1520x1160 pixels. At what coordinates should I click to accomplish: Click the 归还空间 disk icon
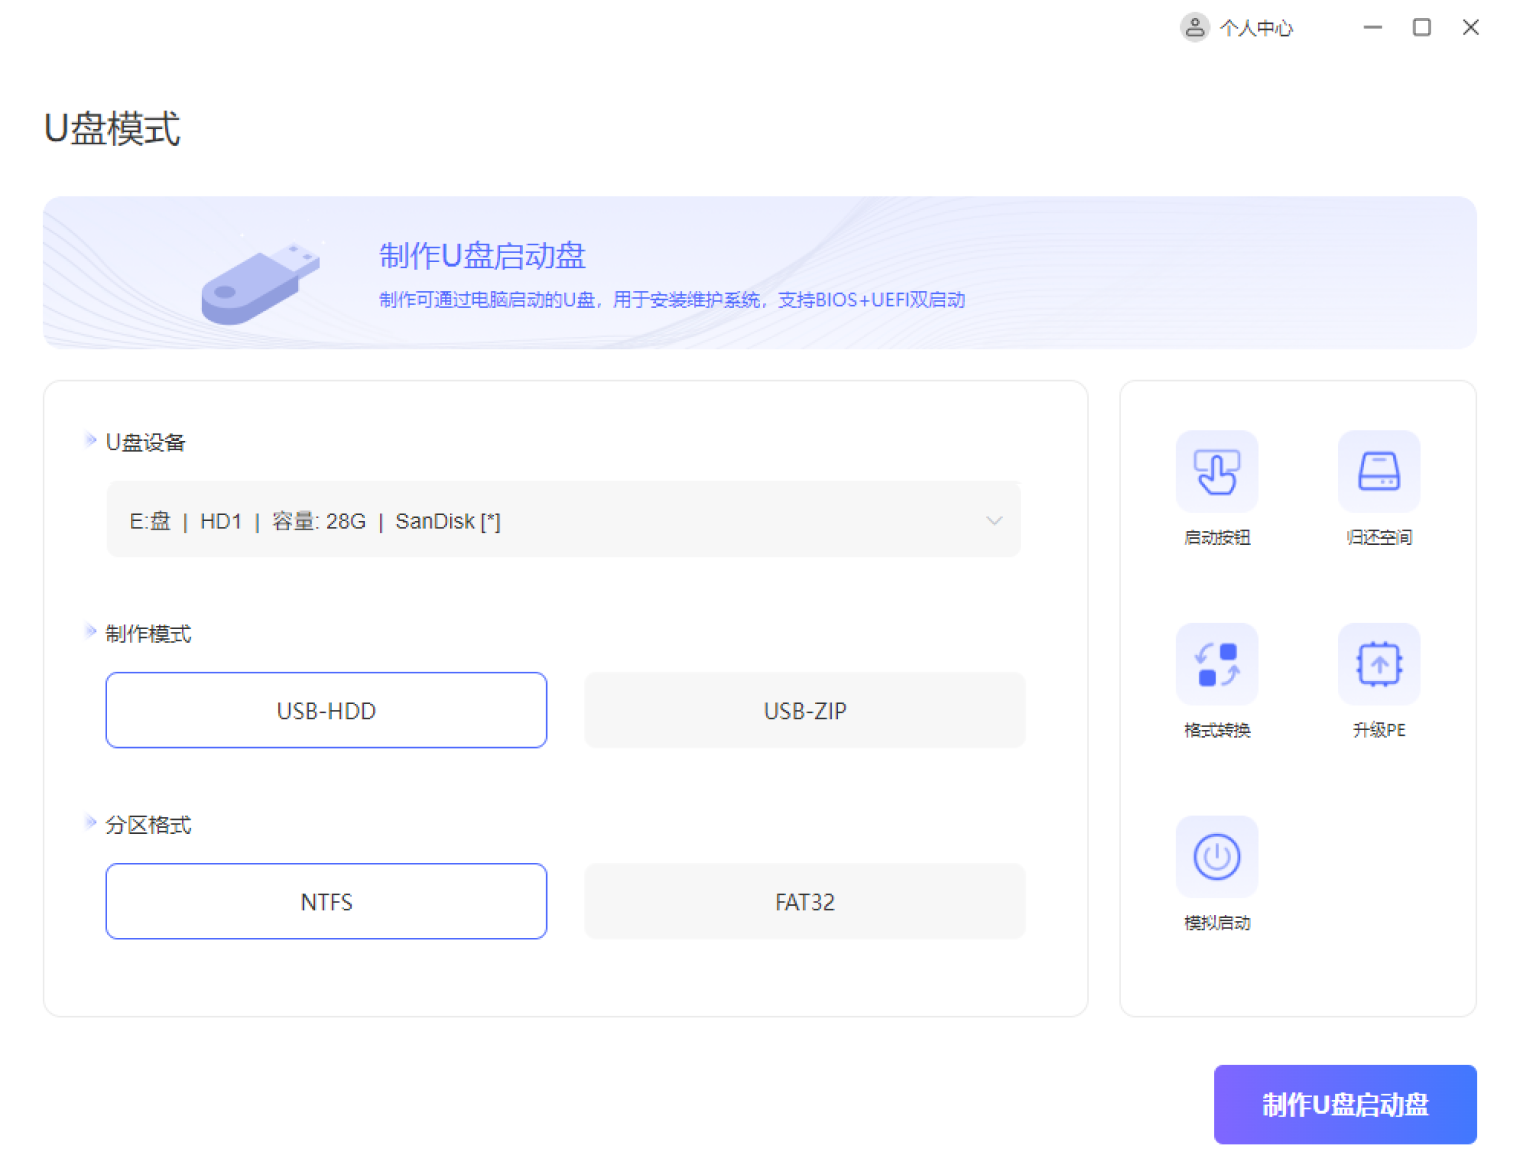(1378, 472)
